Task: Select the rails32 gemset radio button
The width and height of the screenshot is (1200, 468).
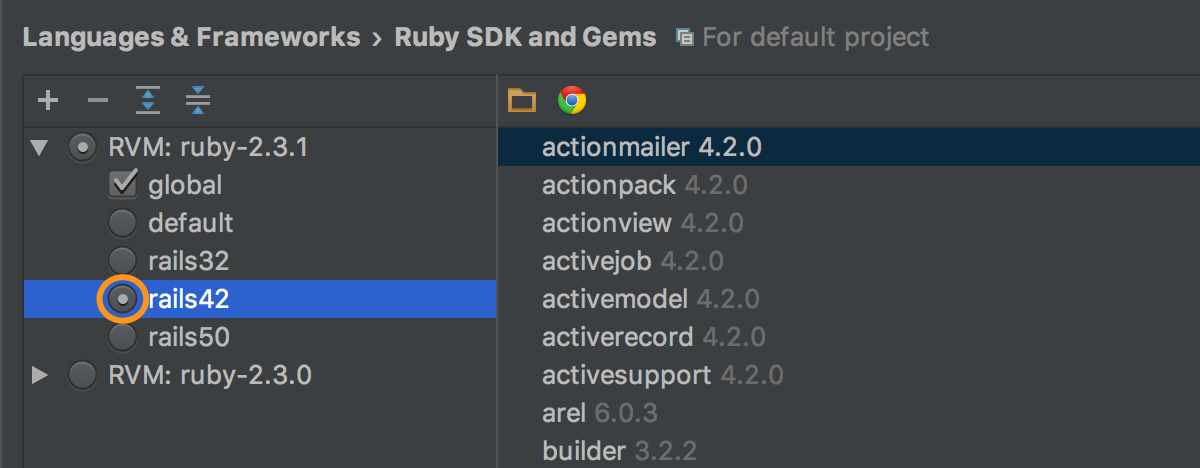Action: point(123,261)
